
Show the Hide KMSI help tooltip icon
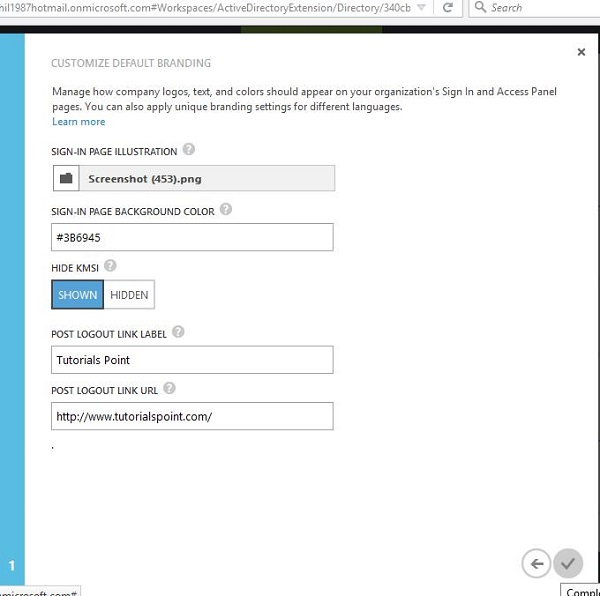[x=110, y=265]
